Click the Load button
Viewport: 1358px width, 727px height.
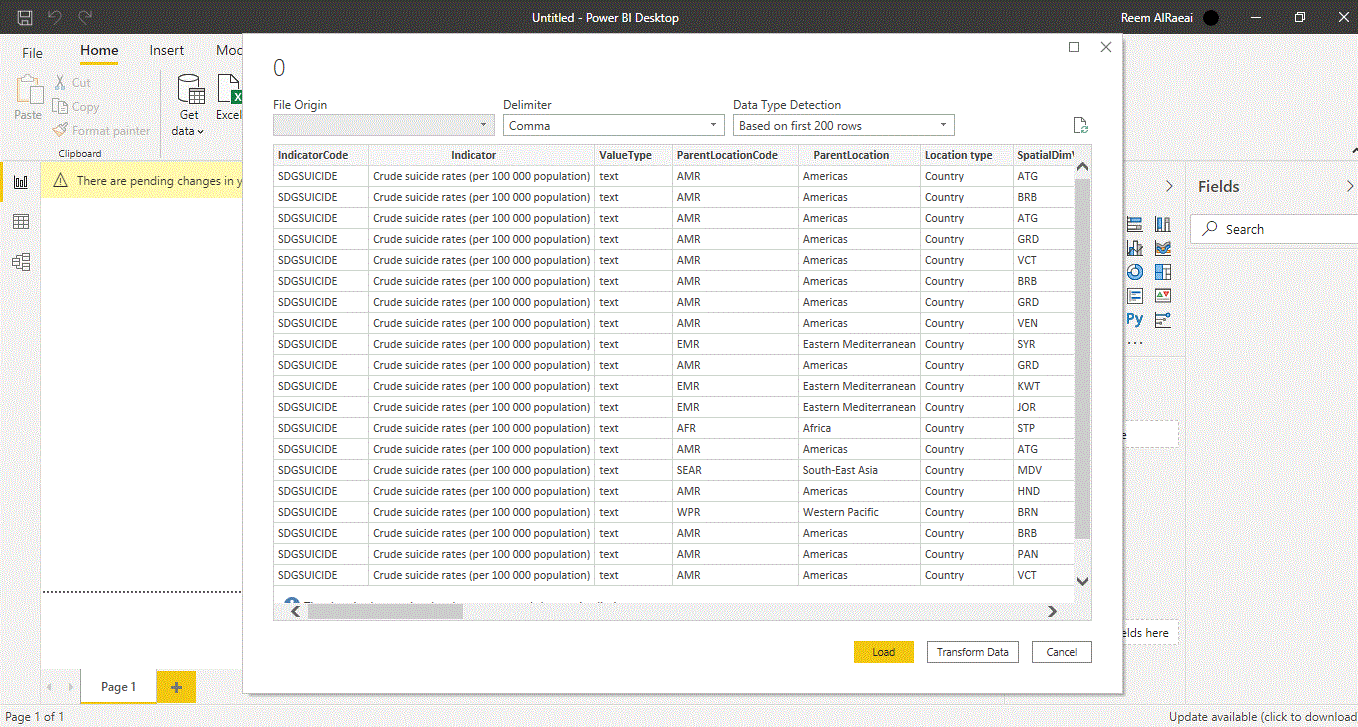pyautogui.click(x=884, y=652)
